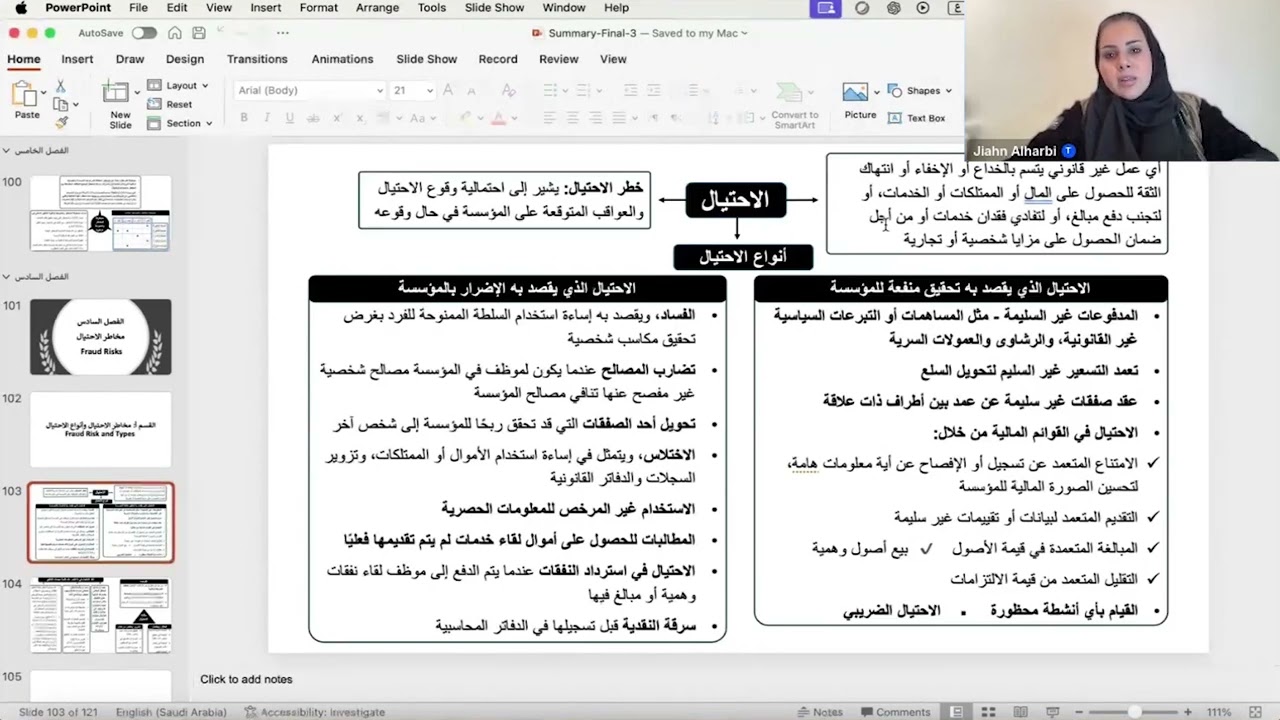
Task: Click the Home icon in title bar
Action: tap(175, 33)
